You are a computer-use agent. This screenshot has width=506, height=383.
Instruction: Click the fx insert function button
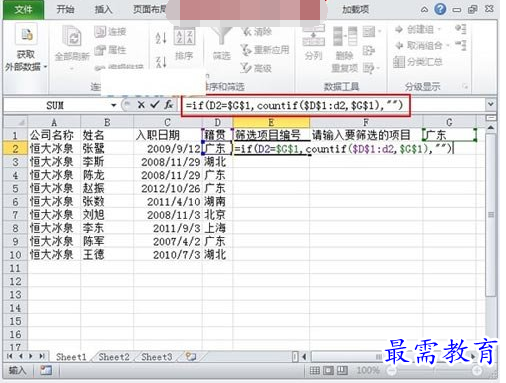(x=169, y=105)
